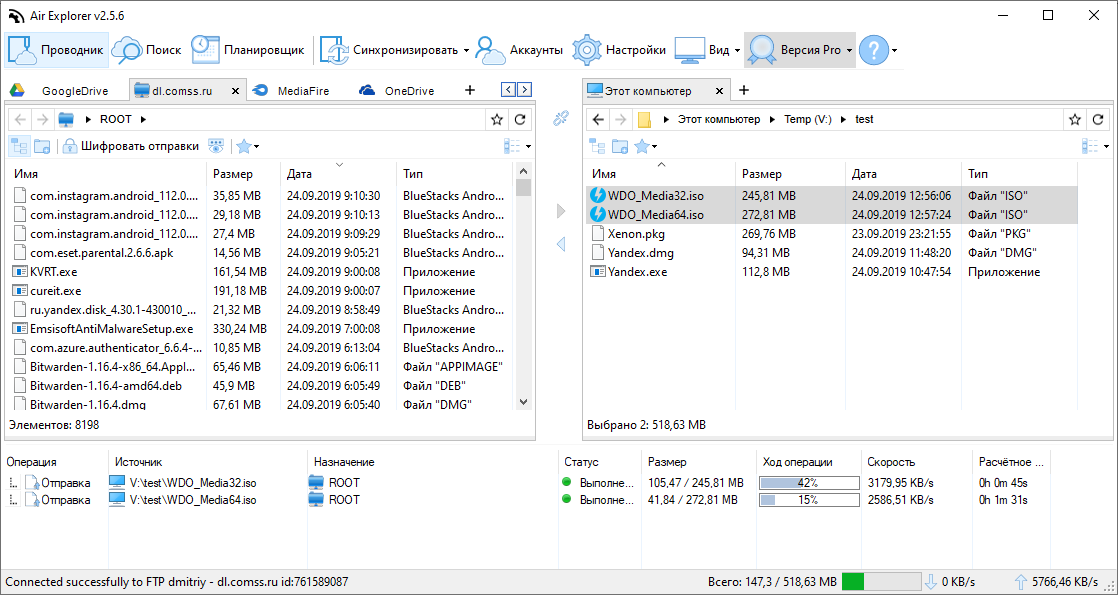Open the left pane favorites star dropdown
1118x595 pixels.
(247, 146)
